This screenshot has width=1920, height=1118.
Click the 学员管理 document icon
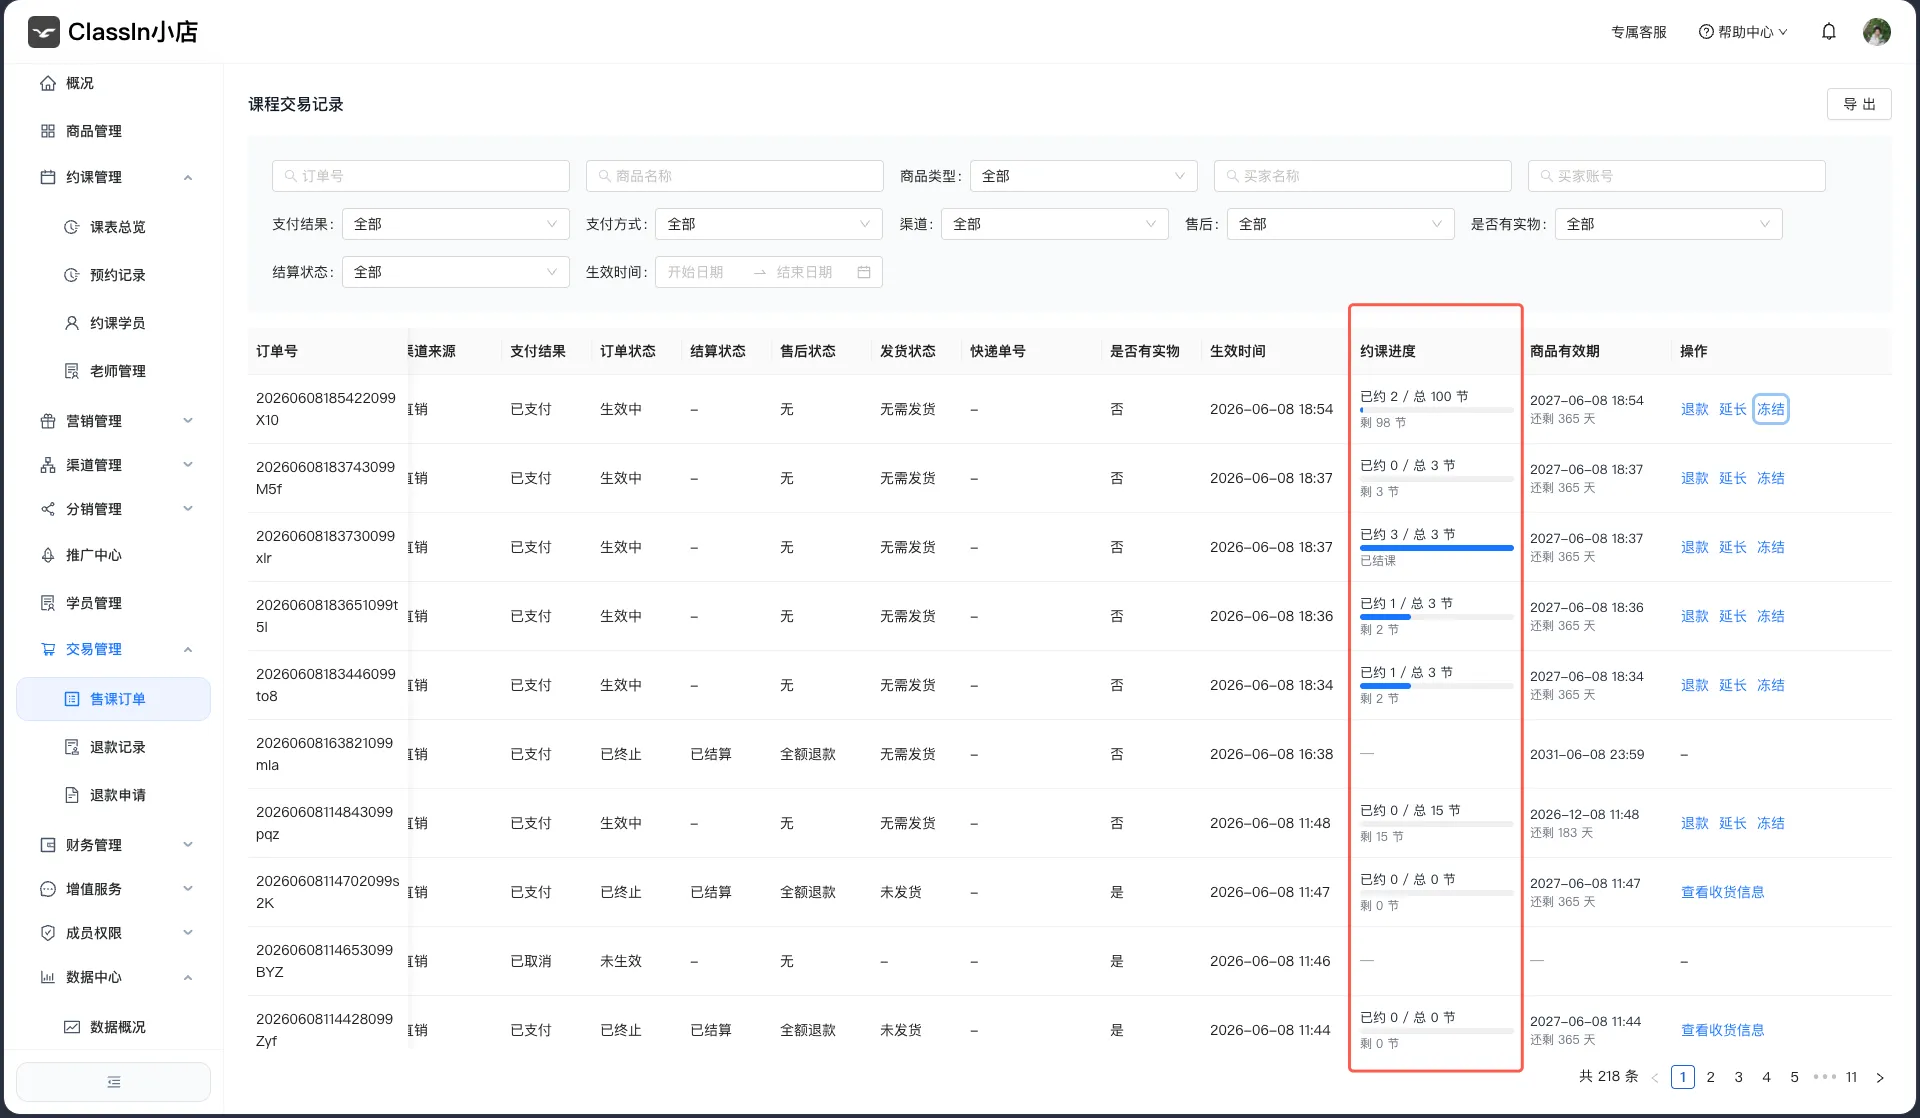click(48, 603)
